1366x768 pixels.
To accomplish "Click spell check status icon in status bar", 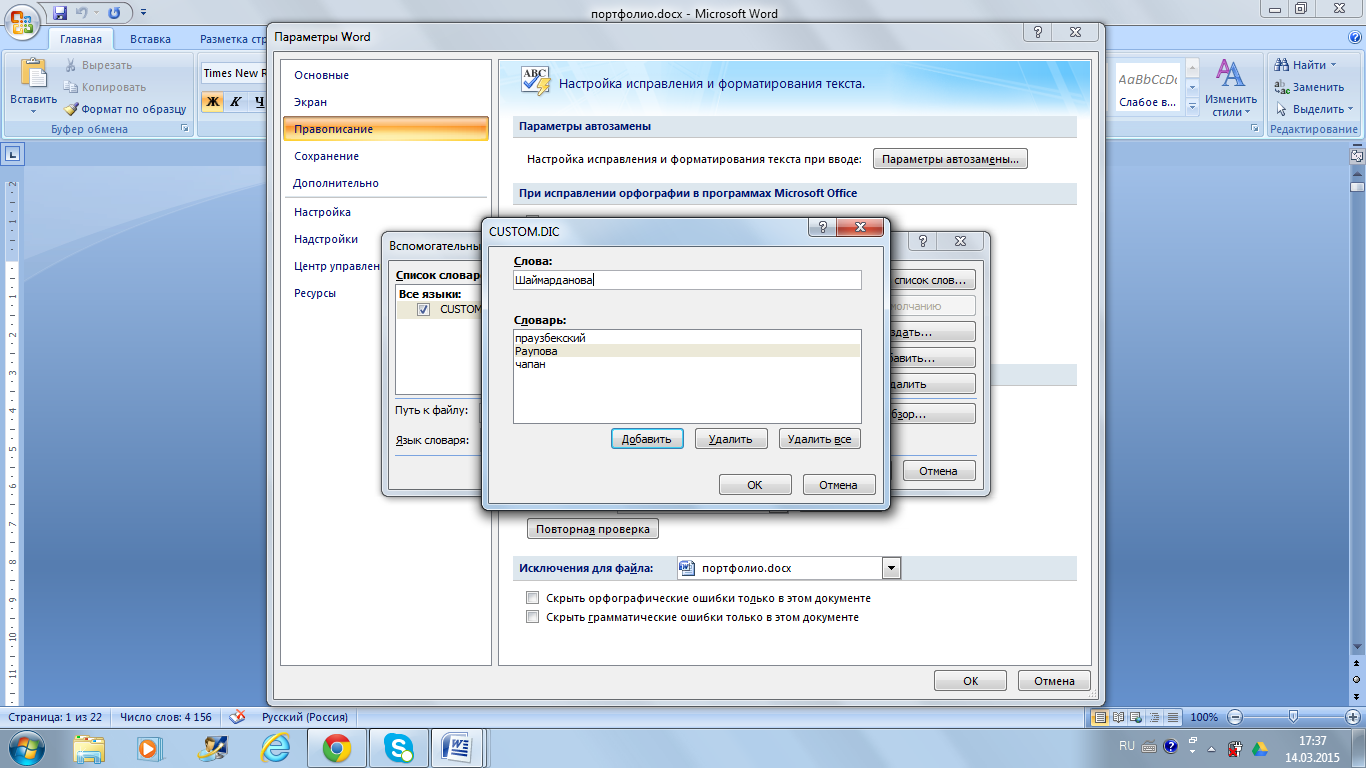I will click(238, 717).
